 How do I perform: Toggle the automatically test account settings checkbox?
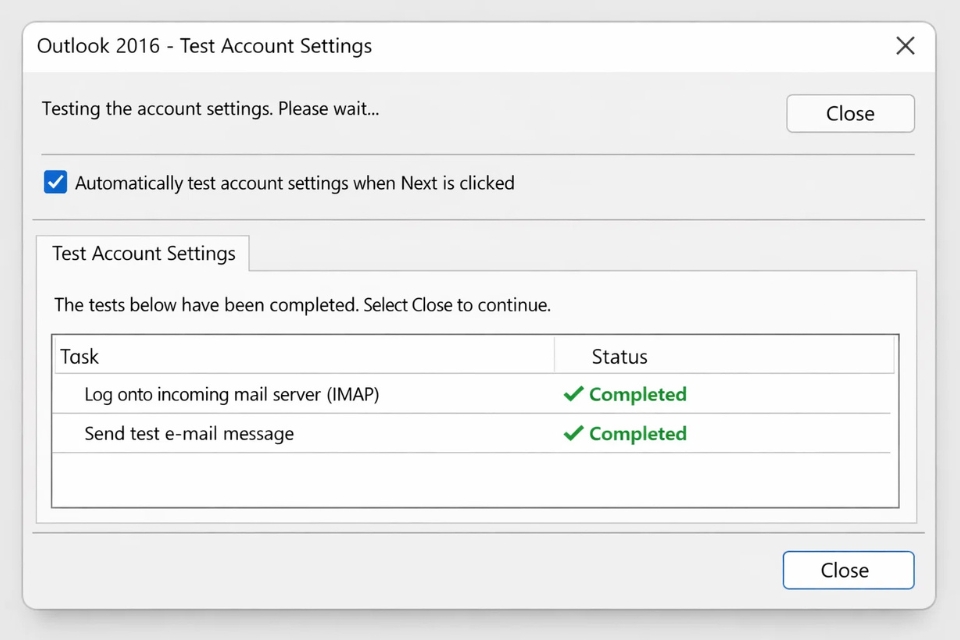pyautogui.click(x=56, y=183)
